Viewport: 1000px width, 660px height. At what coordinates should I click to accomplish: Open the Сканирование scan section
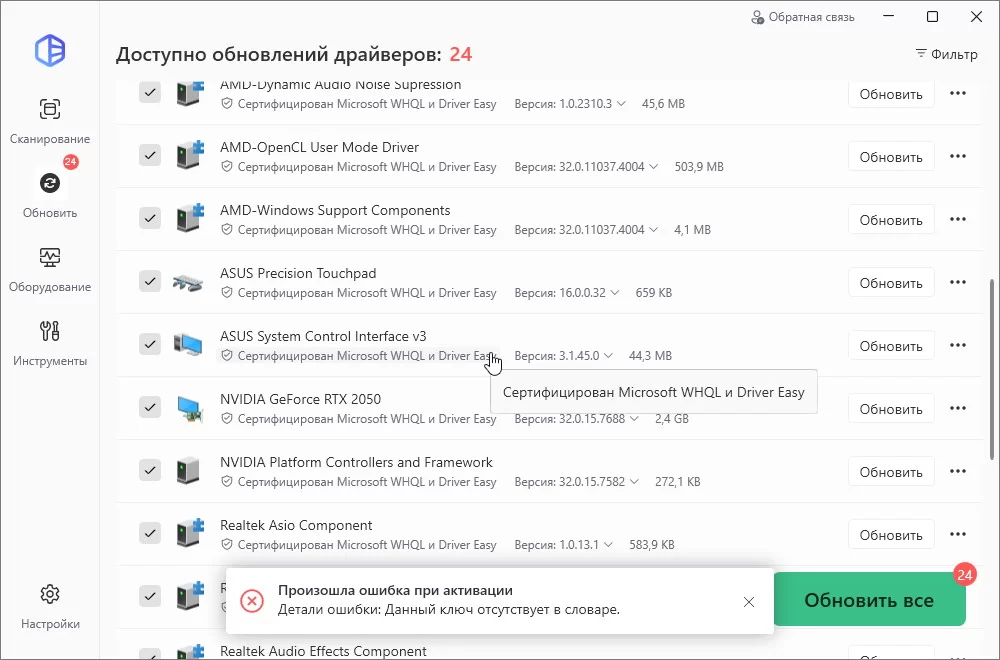coord(50,121)
